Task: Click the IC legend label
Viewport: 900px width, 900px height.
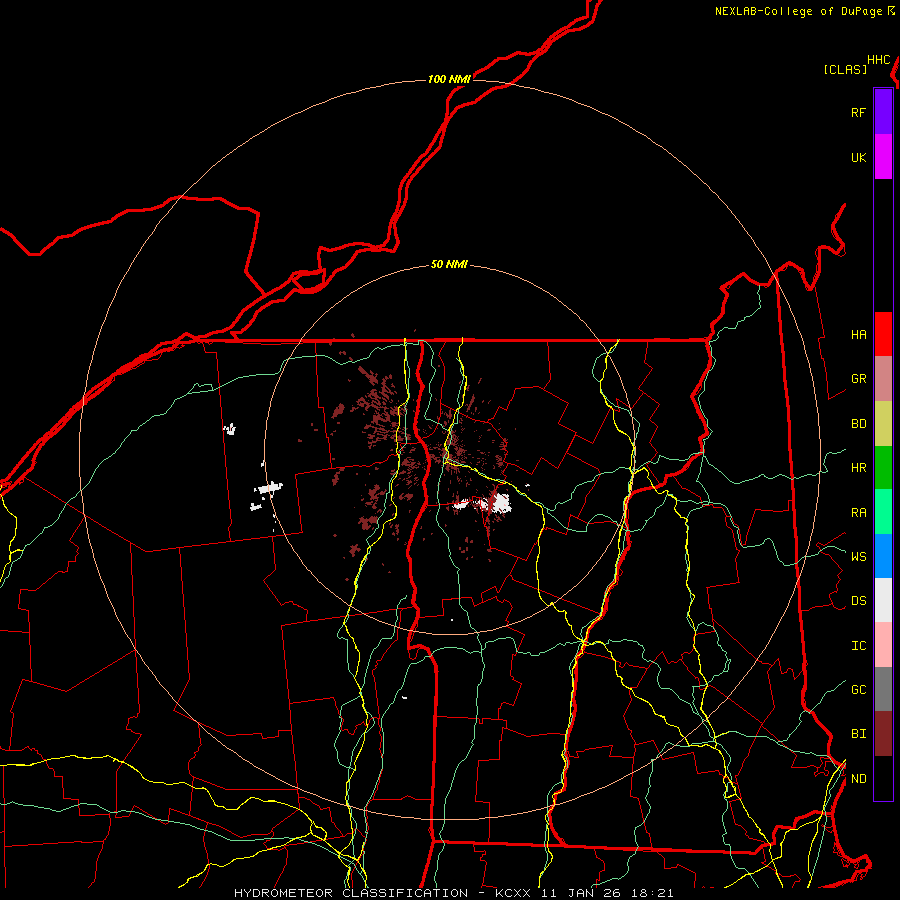Action: click(x=858, y=646)
